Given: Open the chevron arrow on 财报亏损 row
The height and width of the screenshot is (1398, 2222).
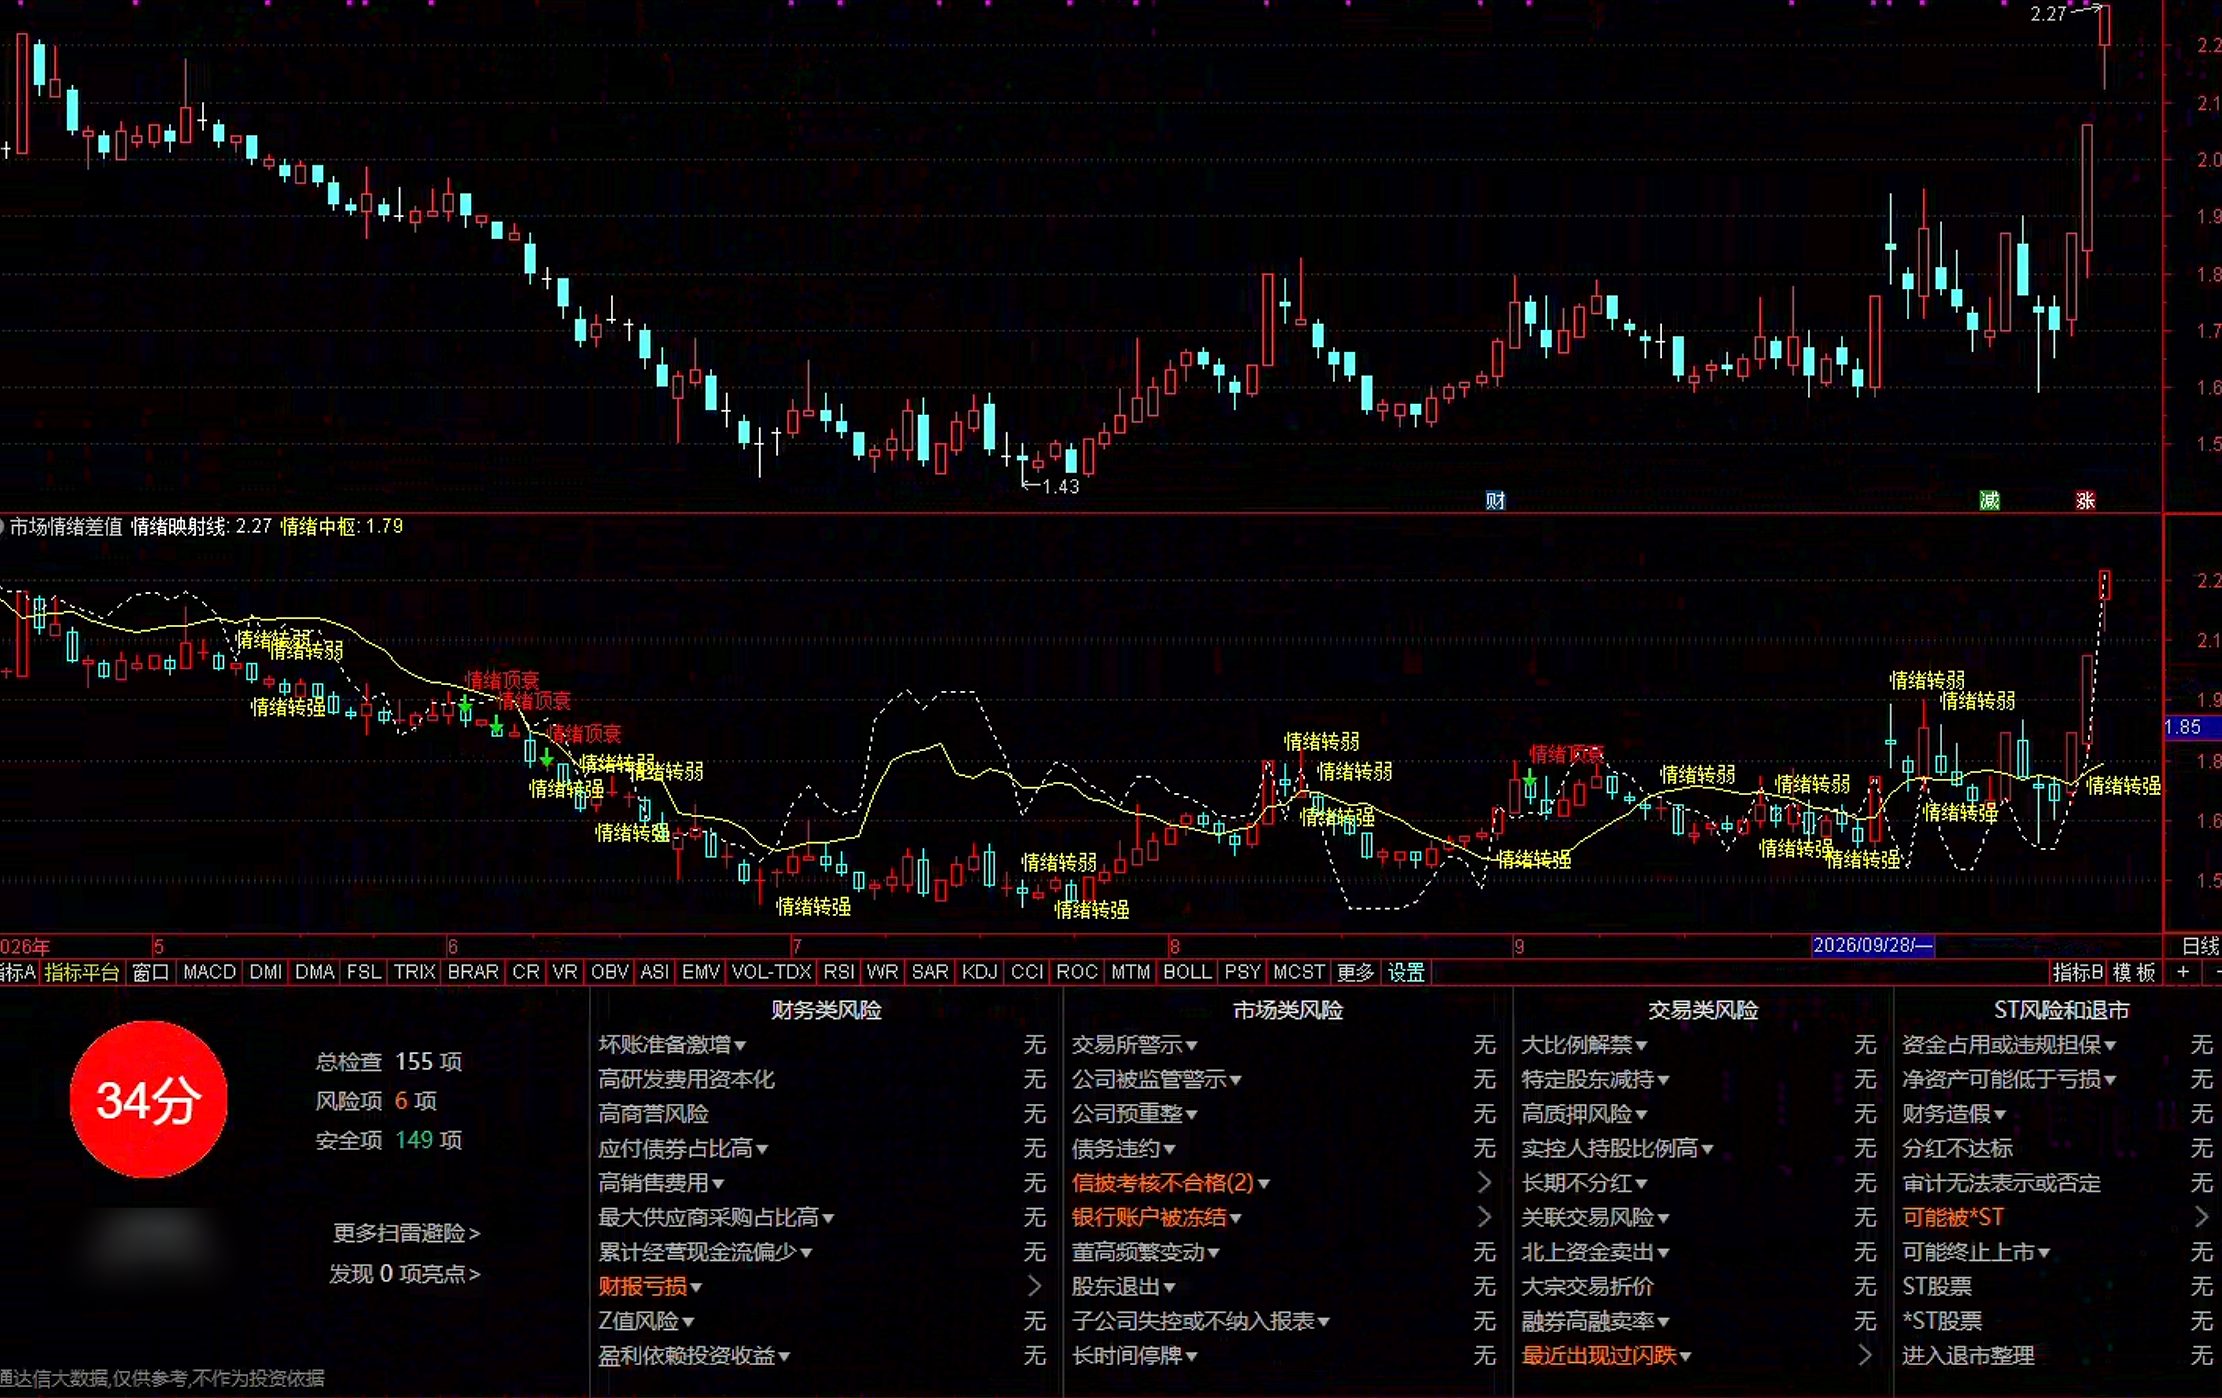Looking at the screenshot, I should pos(1035,1286).
